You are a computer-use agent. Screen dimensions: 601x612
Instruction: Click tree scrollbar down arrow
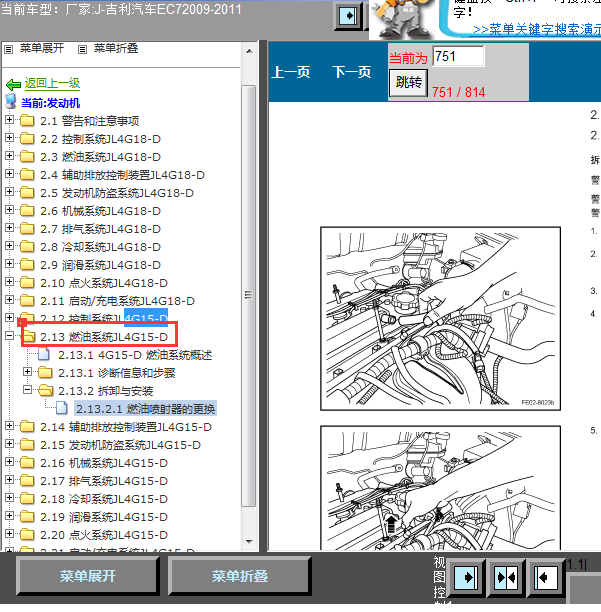(x=249, y=542)
